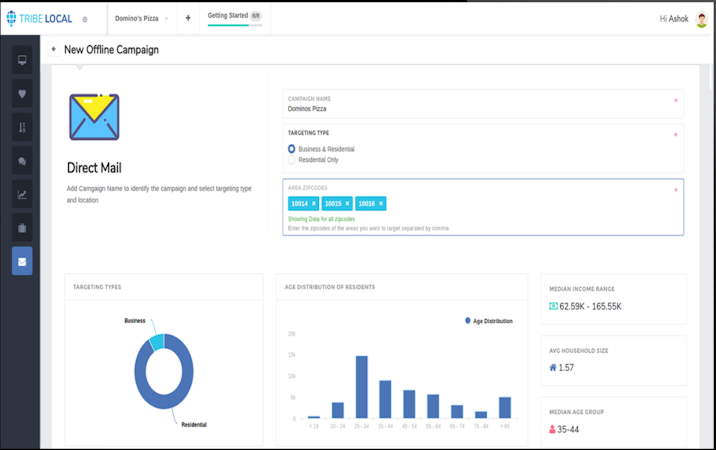716x450 pixels.
Task: Click the person icon next to 35-44
Action: 552,429
